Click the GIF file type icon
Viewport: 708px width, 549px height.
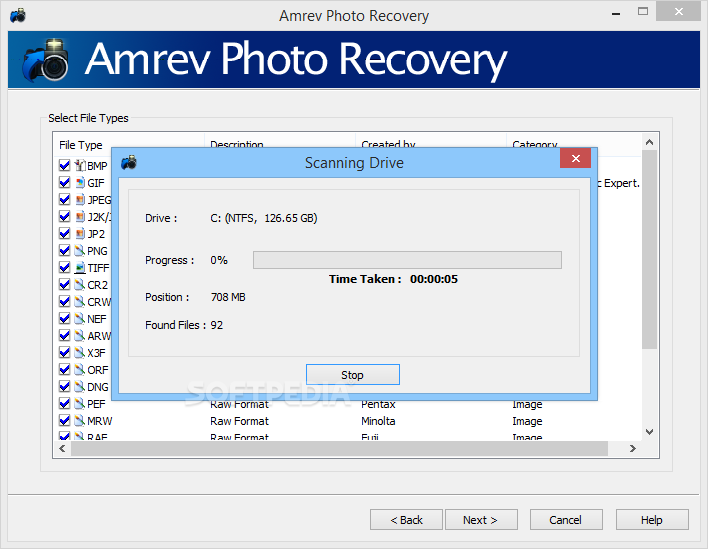[80, 183]
